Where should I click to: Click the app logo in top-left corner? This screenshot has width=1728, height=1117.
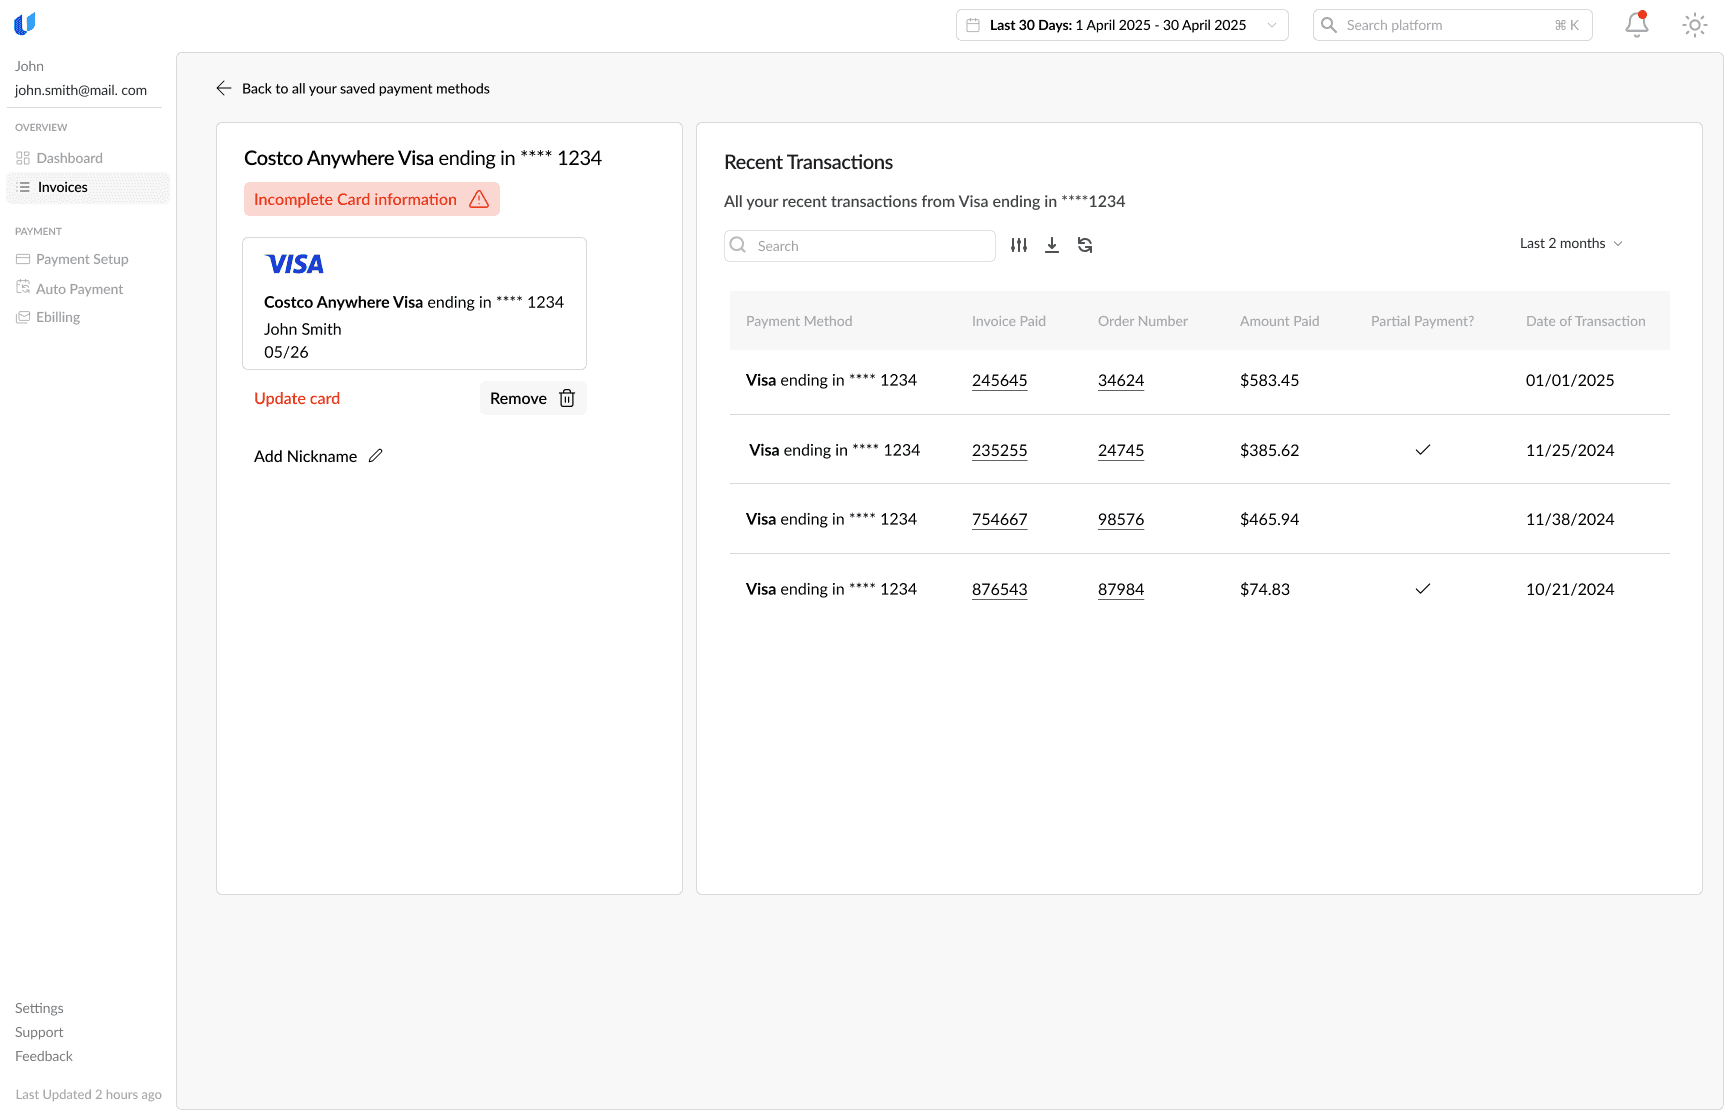click(x=25, y=24)
